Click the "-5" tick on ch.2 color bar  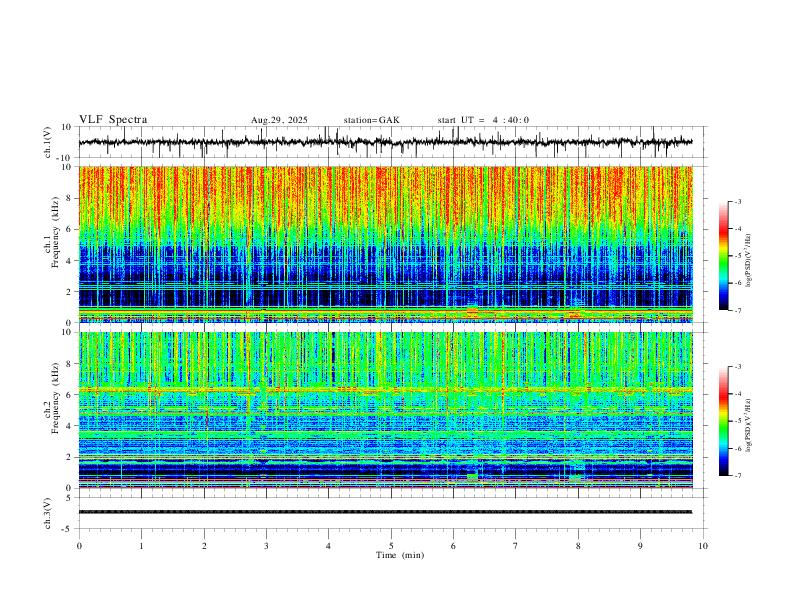(x=737, y=421)
